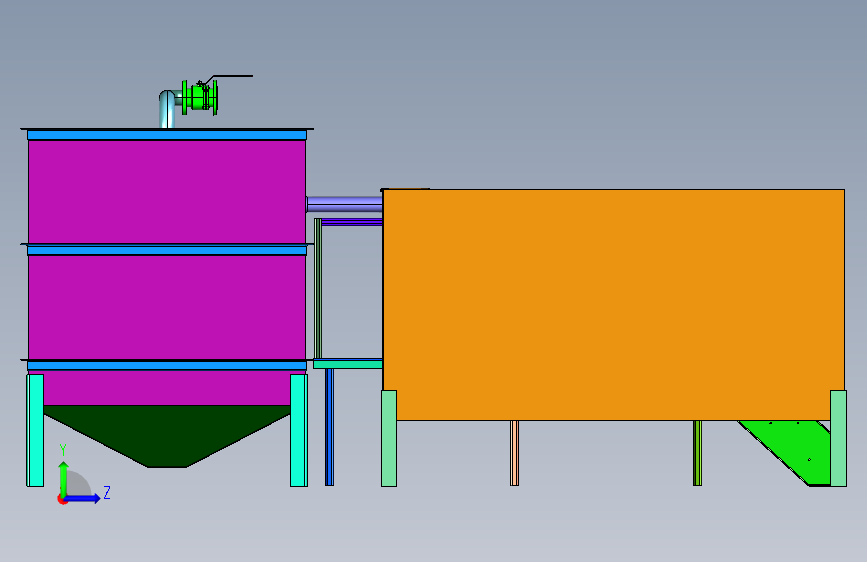Select the lavender pipe connecting both tanks
The width and height of the screenshot is (867, 562).
[x=344, y=204]
